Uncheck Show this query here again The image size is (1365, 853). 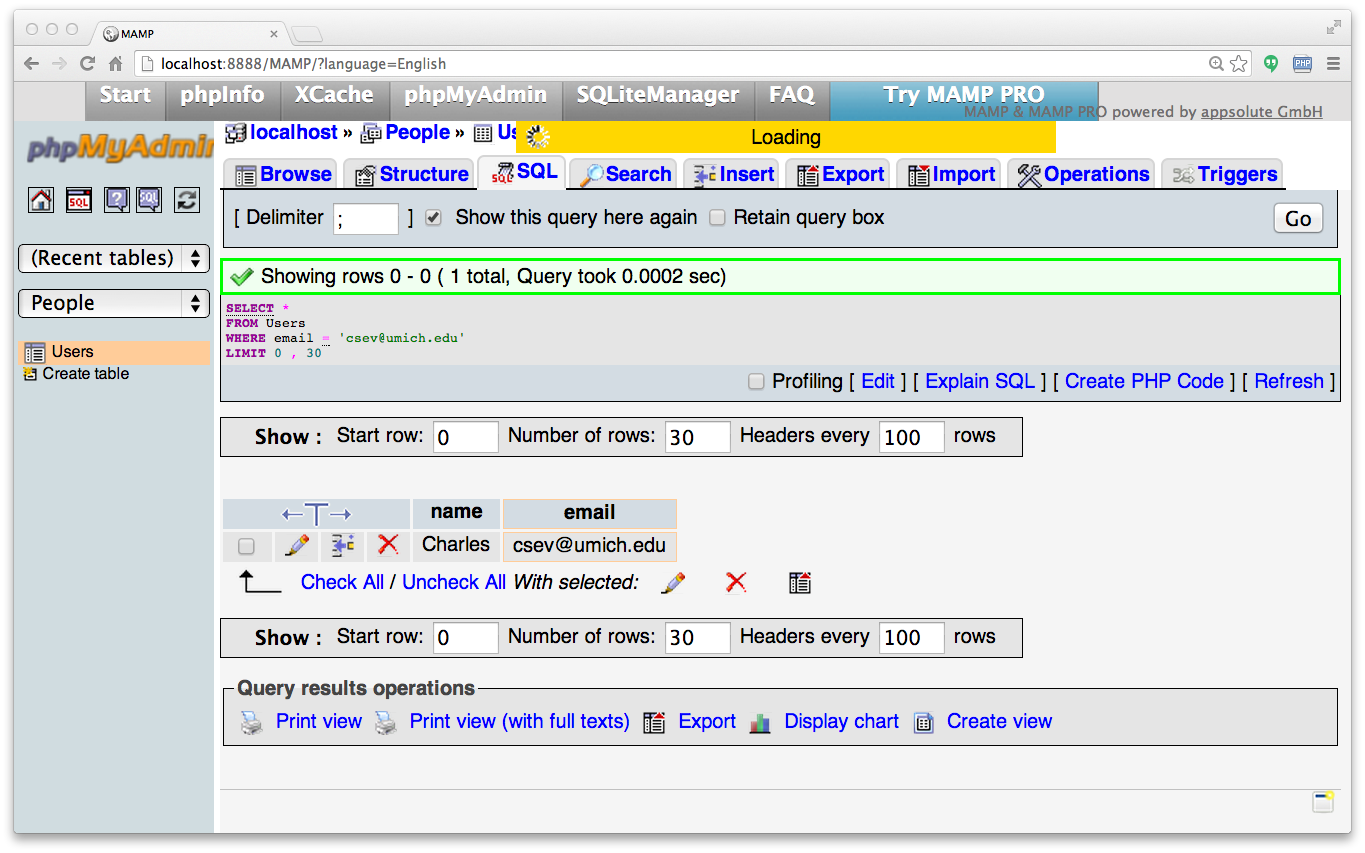(433, 218)
